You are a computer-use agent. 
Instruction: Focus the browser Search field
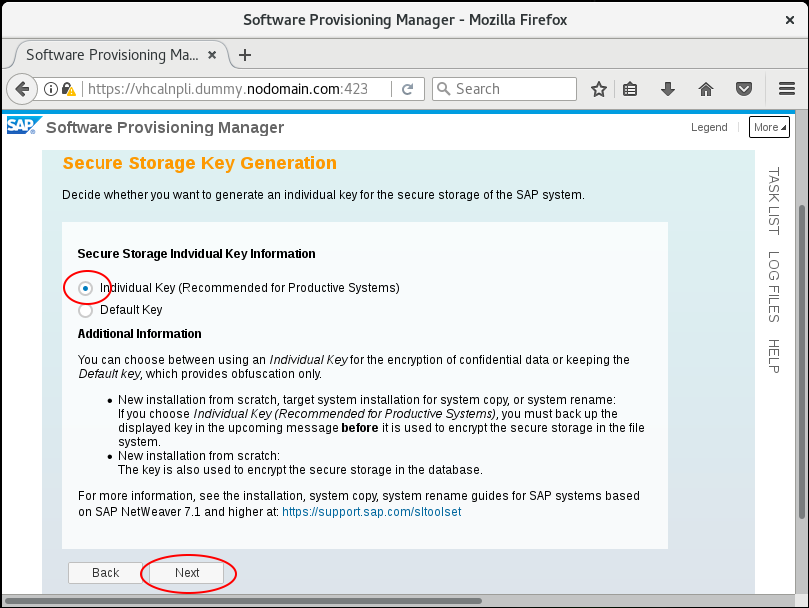pyautogui.click(x=505, y=89)
